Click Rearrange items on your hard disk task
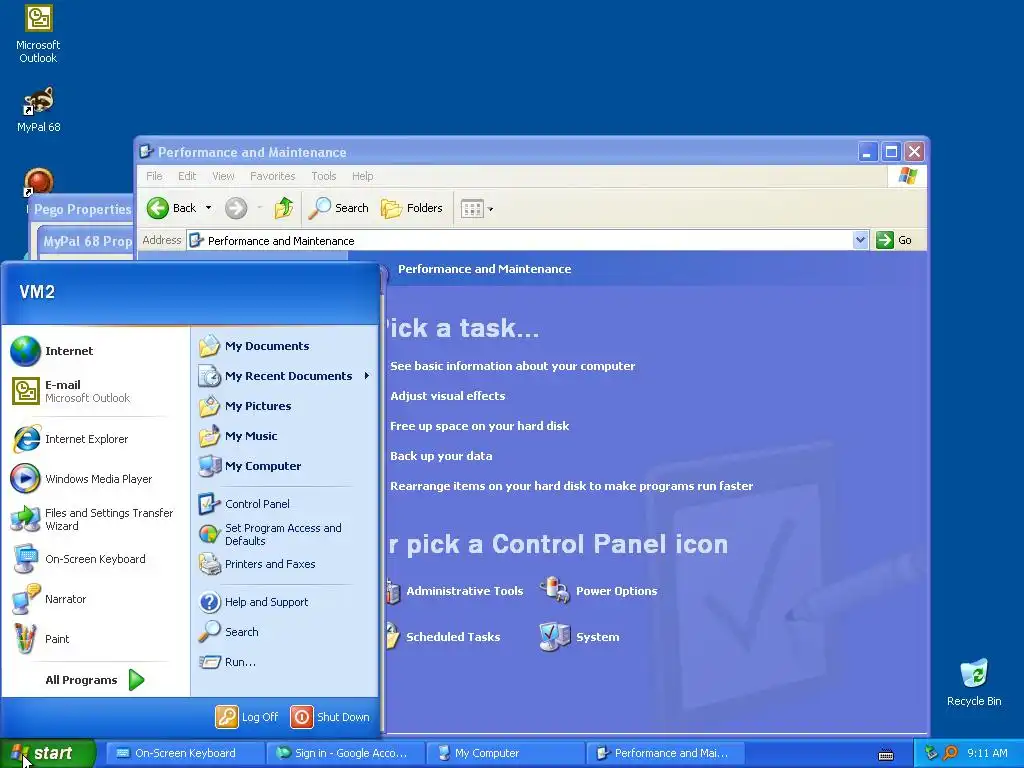This screenshot has width=1024, height=768. [x=571, y=487]
